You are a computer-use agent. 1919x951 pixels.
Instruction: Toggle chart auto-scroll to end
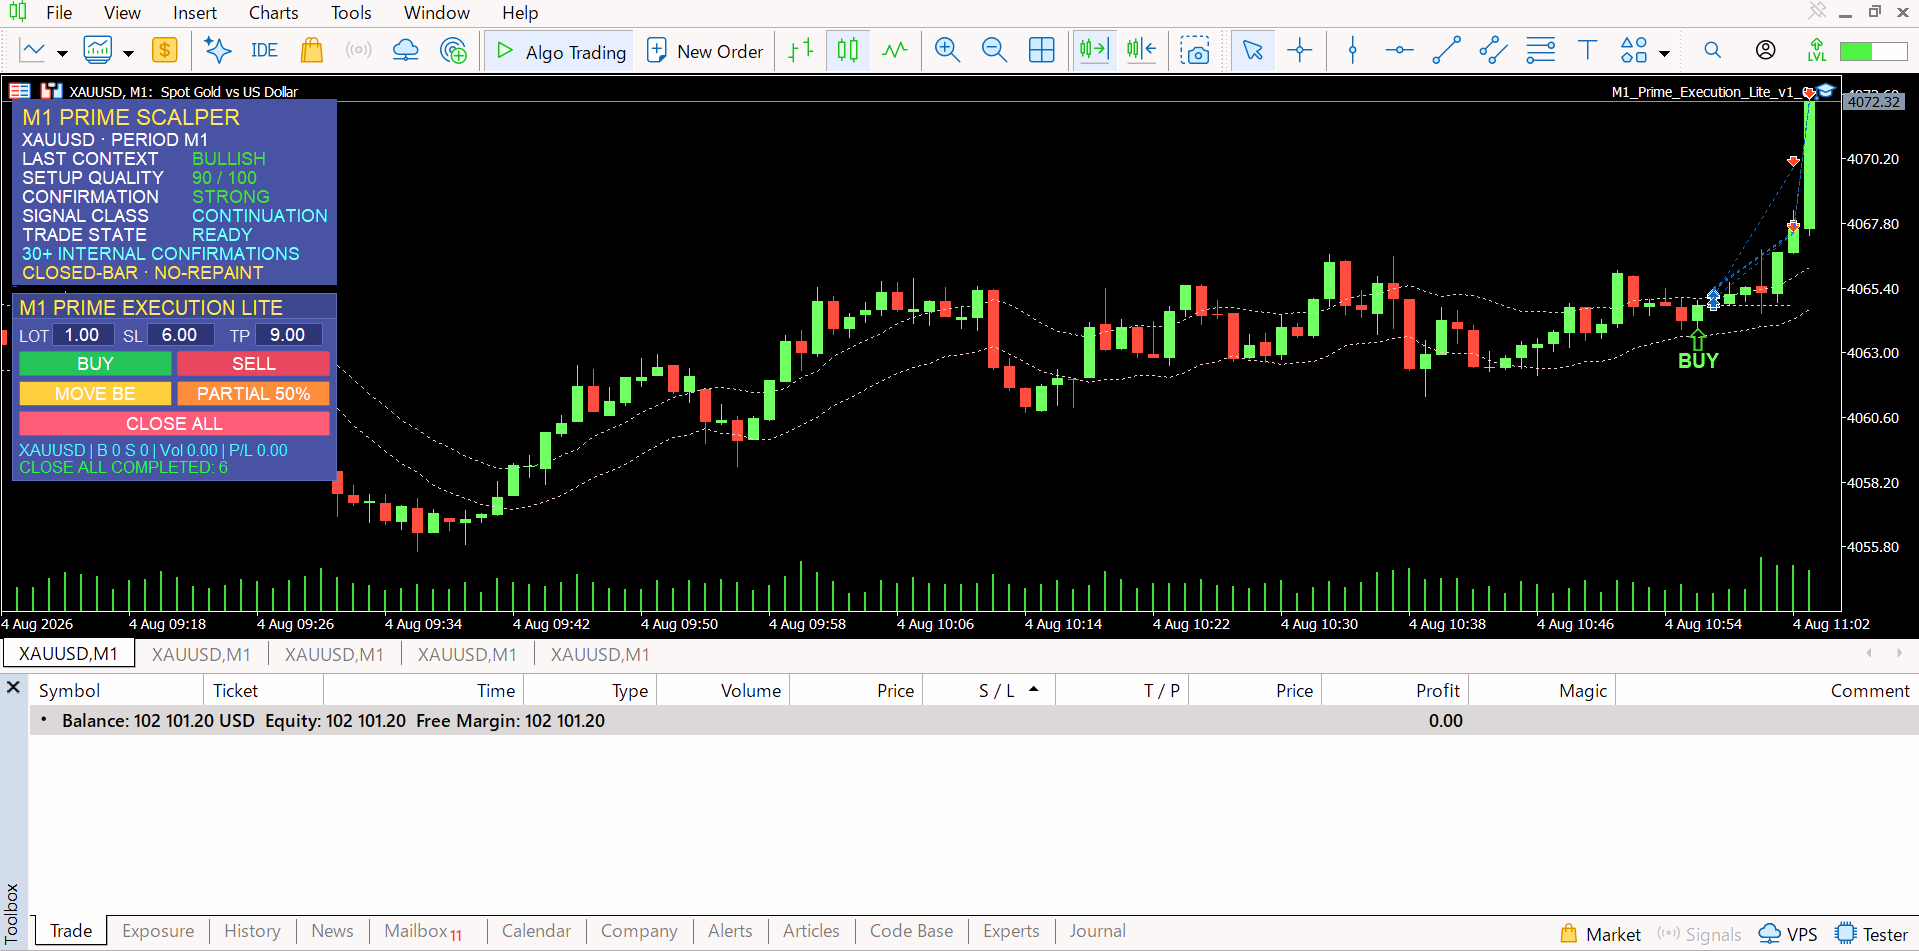1094,50
